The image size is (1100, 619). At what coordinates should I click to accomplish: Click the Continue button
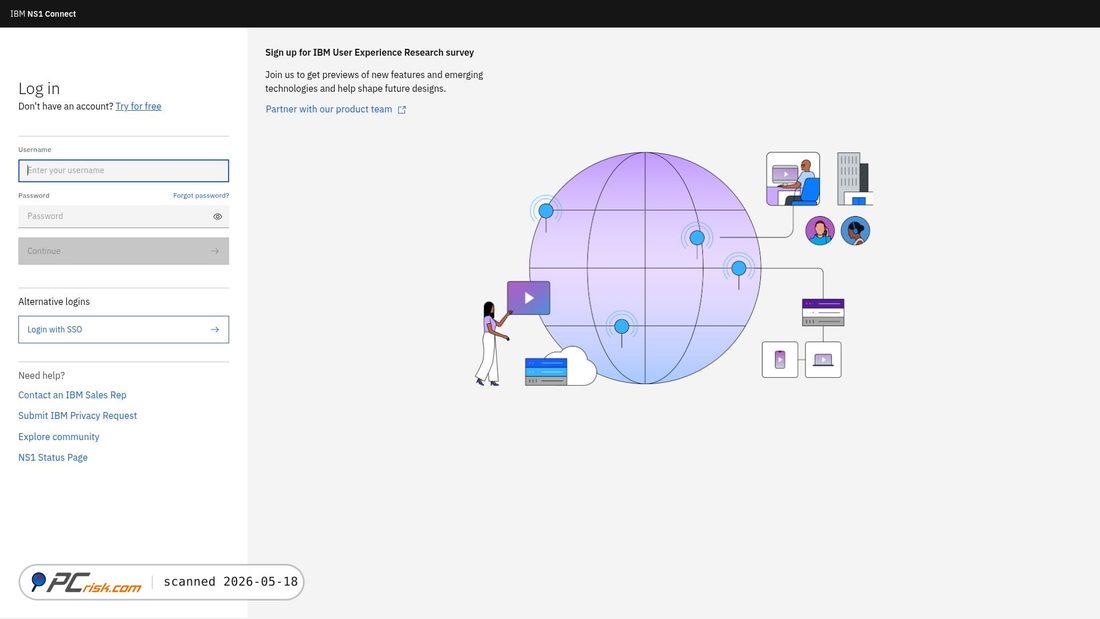123,251
